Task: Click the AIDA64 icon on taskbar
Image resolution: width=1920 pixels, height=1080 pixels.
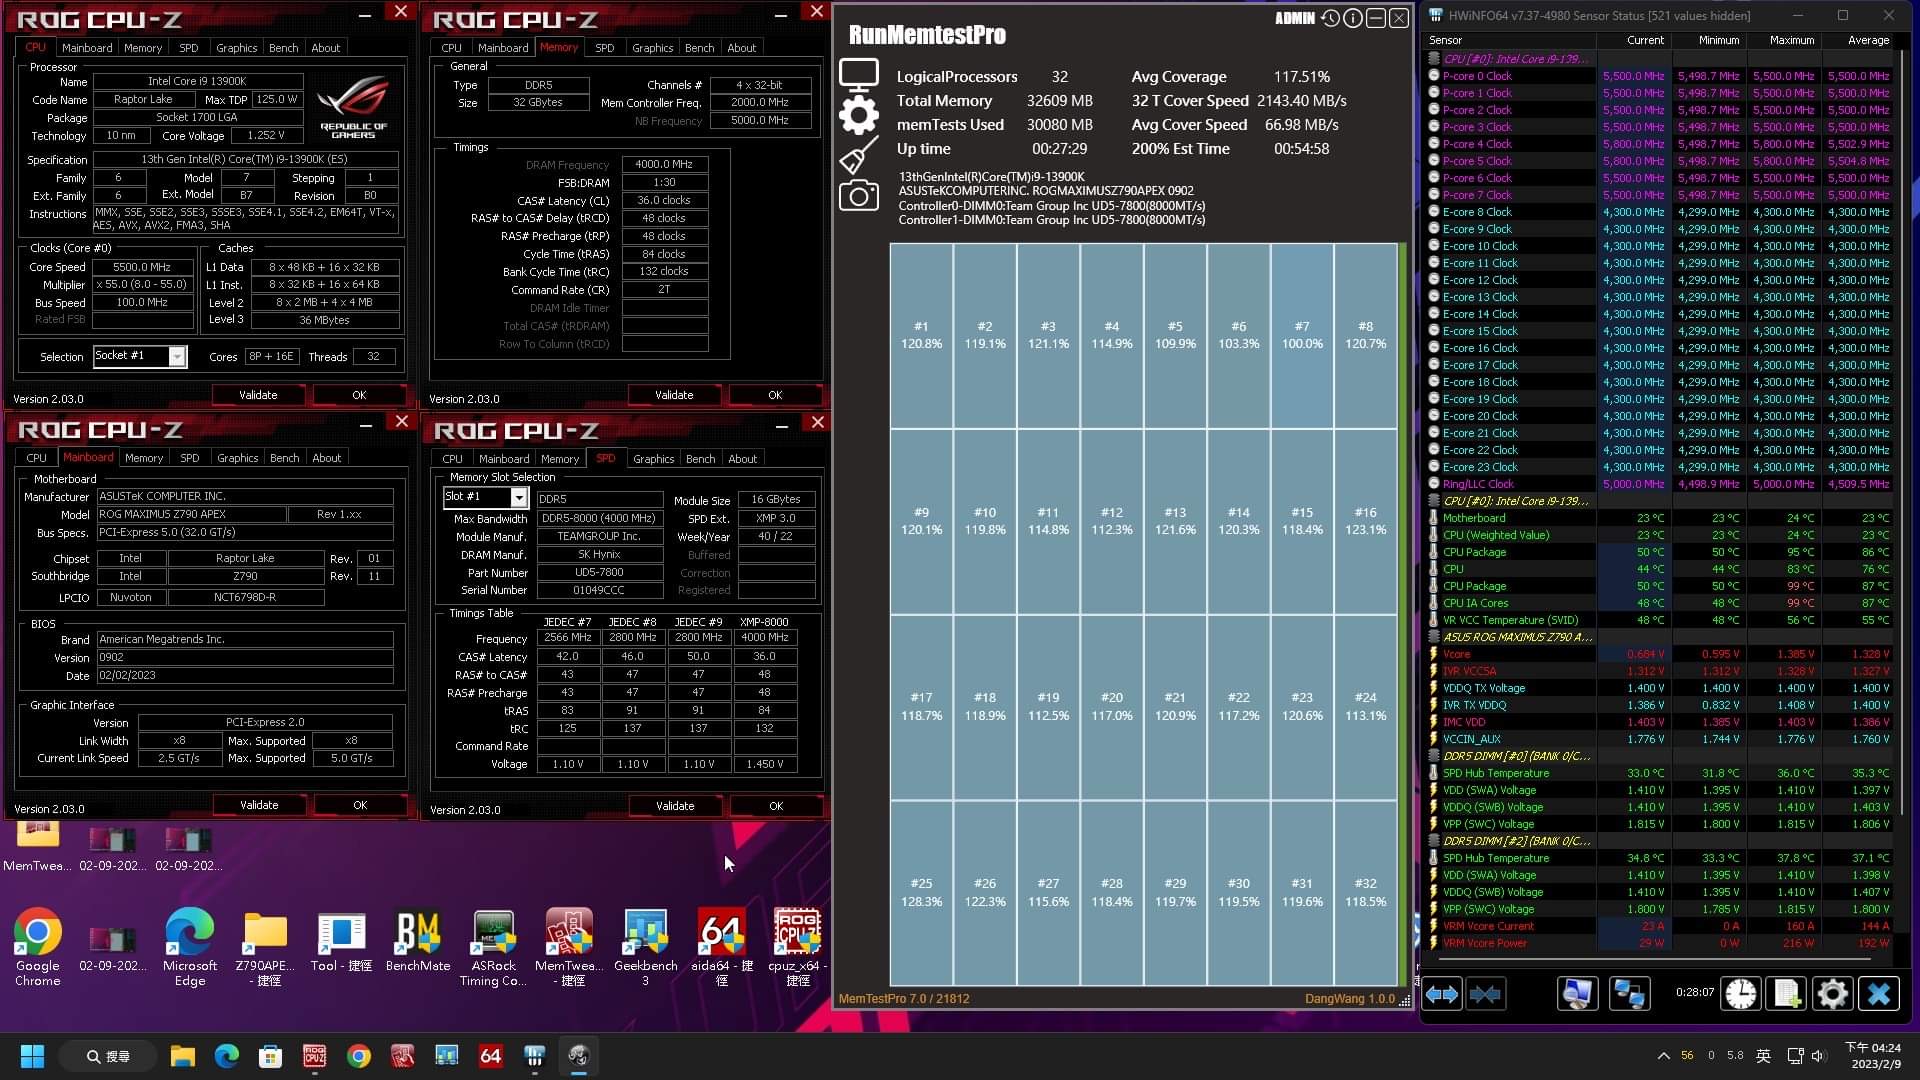Action: (x=491, y=1056)
